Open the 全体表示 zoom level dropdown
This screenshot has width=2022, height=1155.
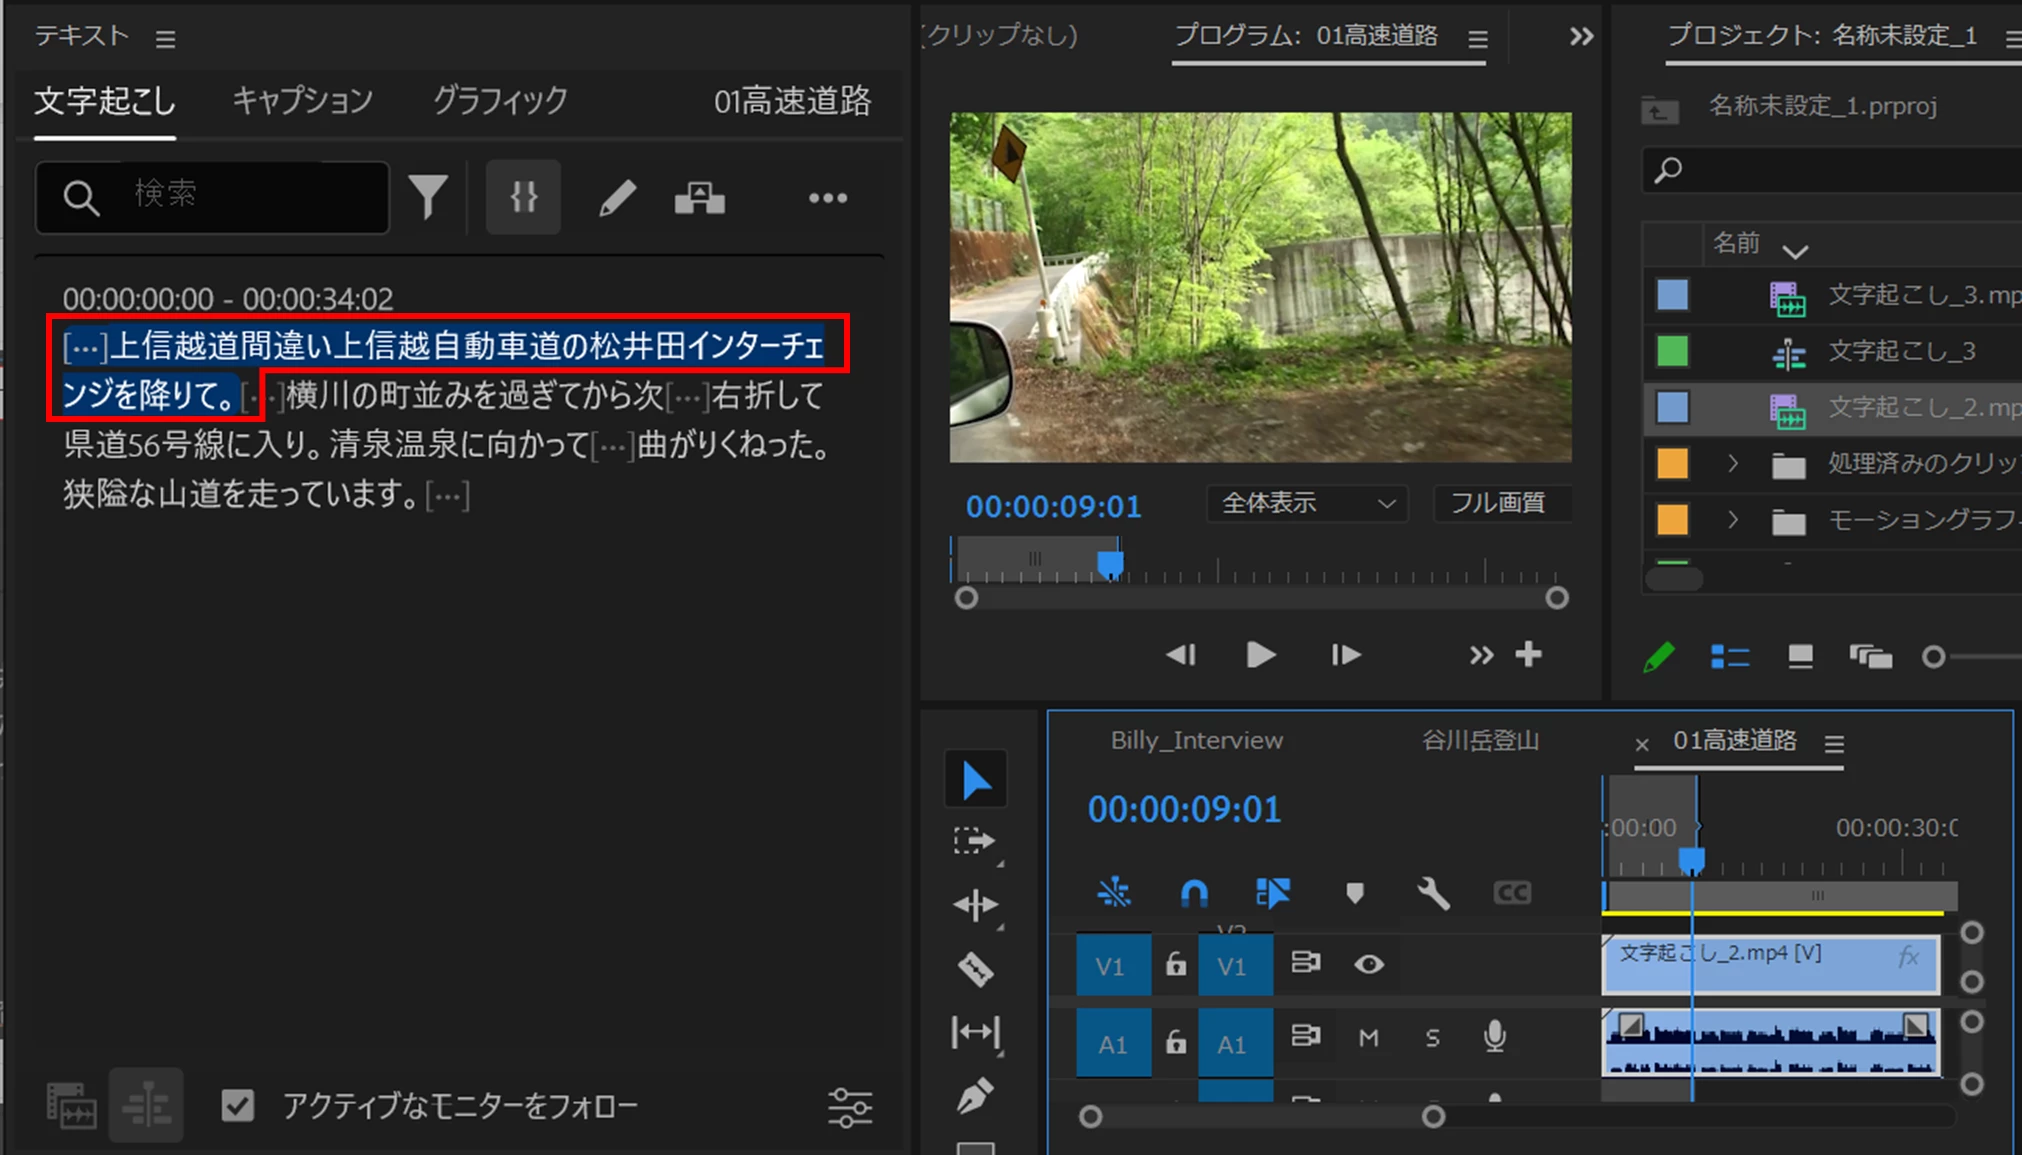click(x=1307, y=503)
